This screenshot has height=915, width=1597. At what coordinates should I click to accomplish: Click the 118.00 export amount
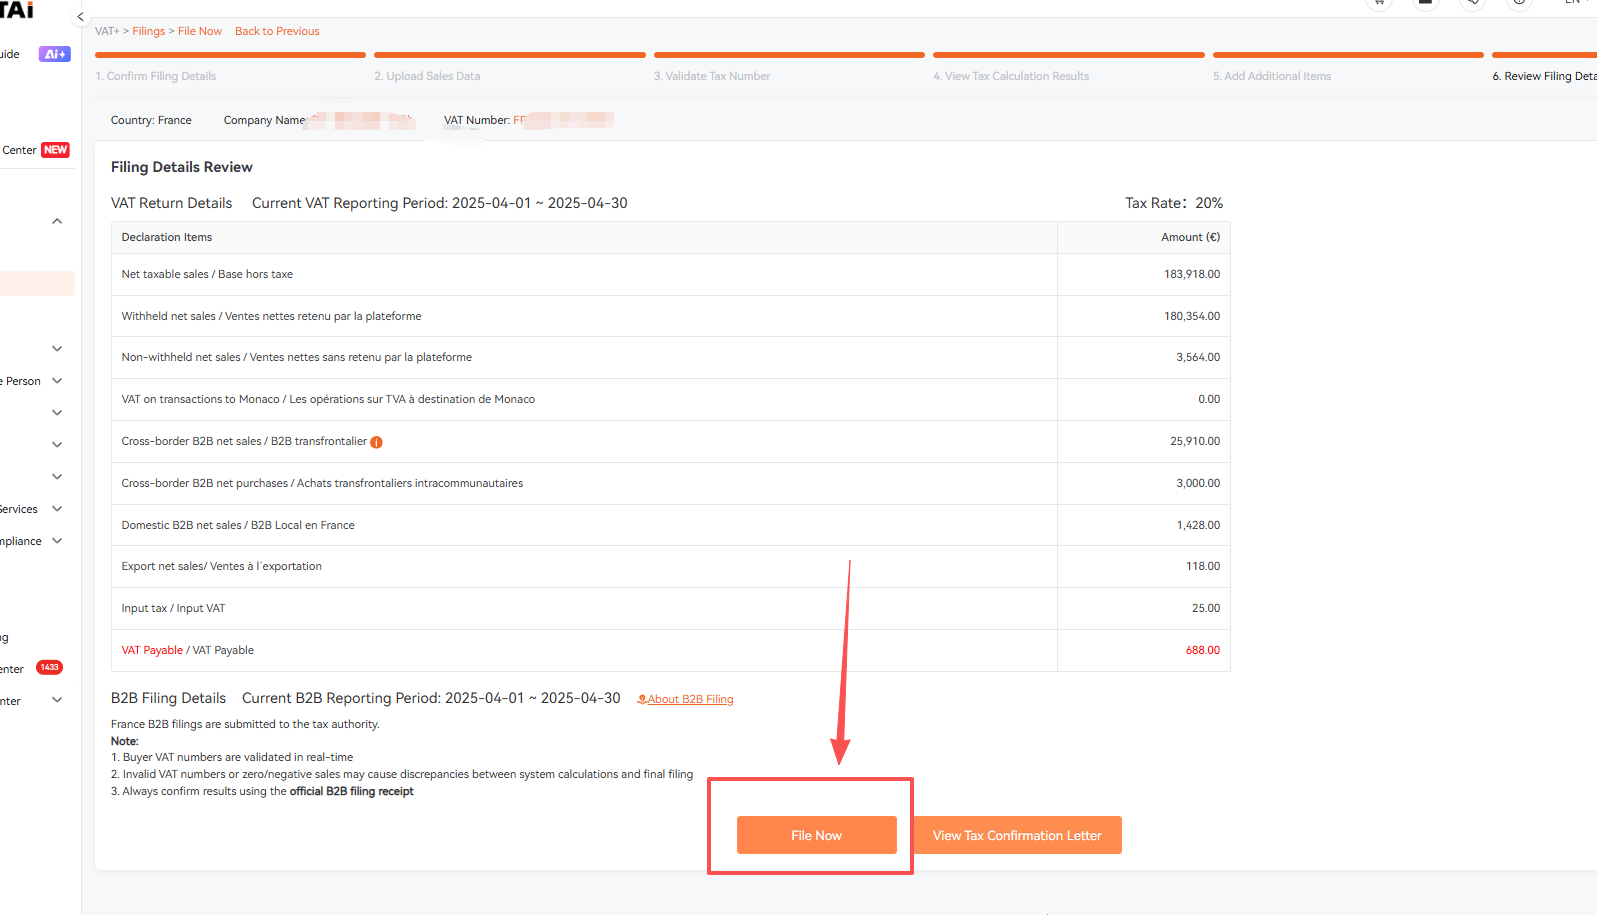point(1203,566)
